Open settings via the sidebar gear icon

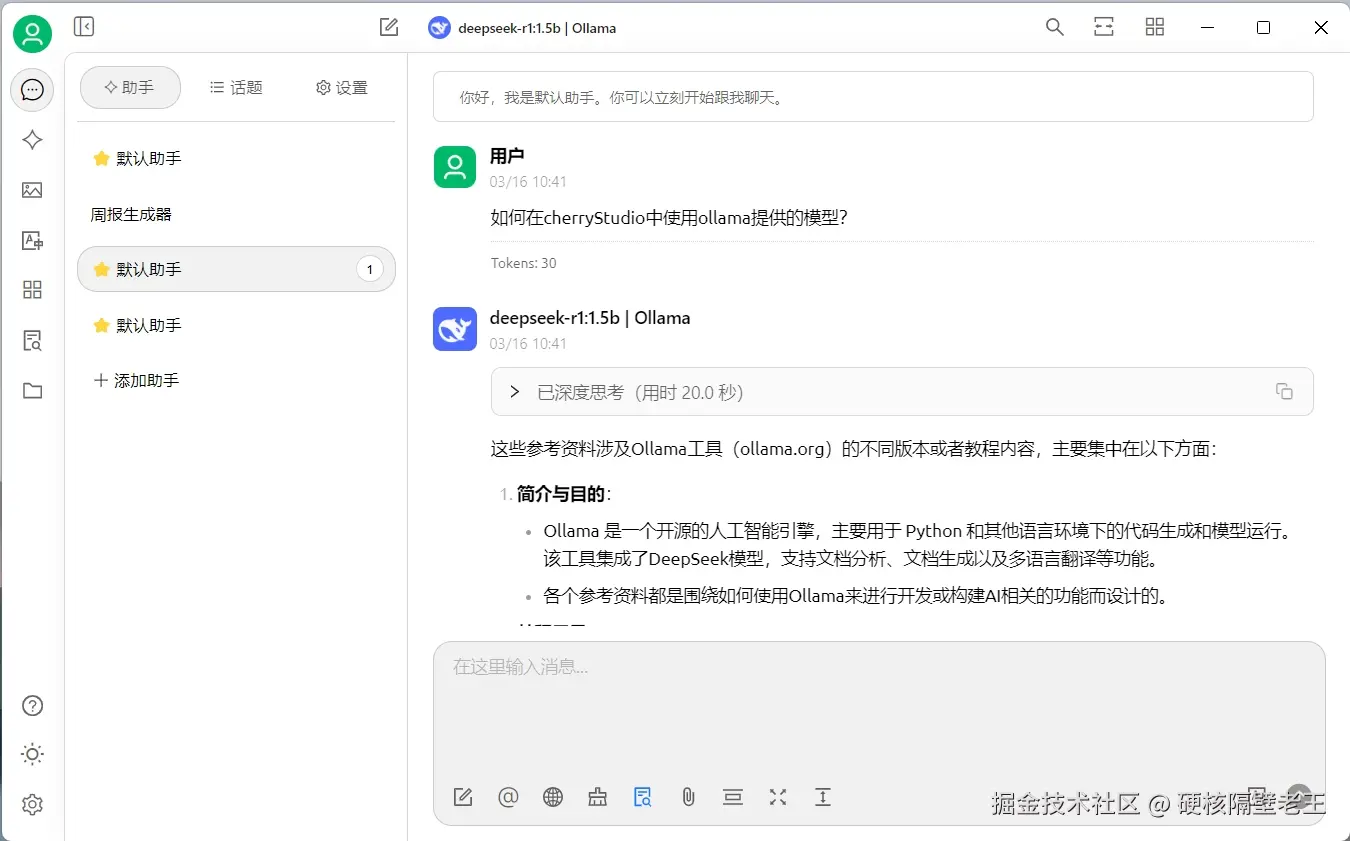point(32,804)
